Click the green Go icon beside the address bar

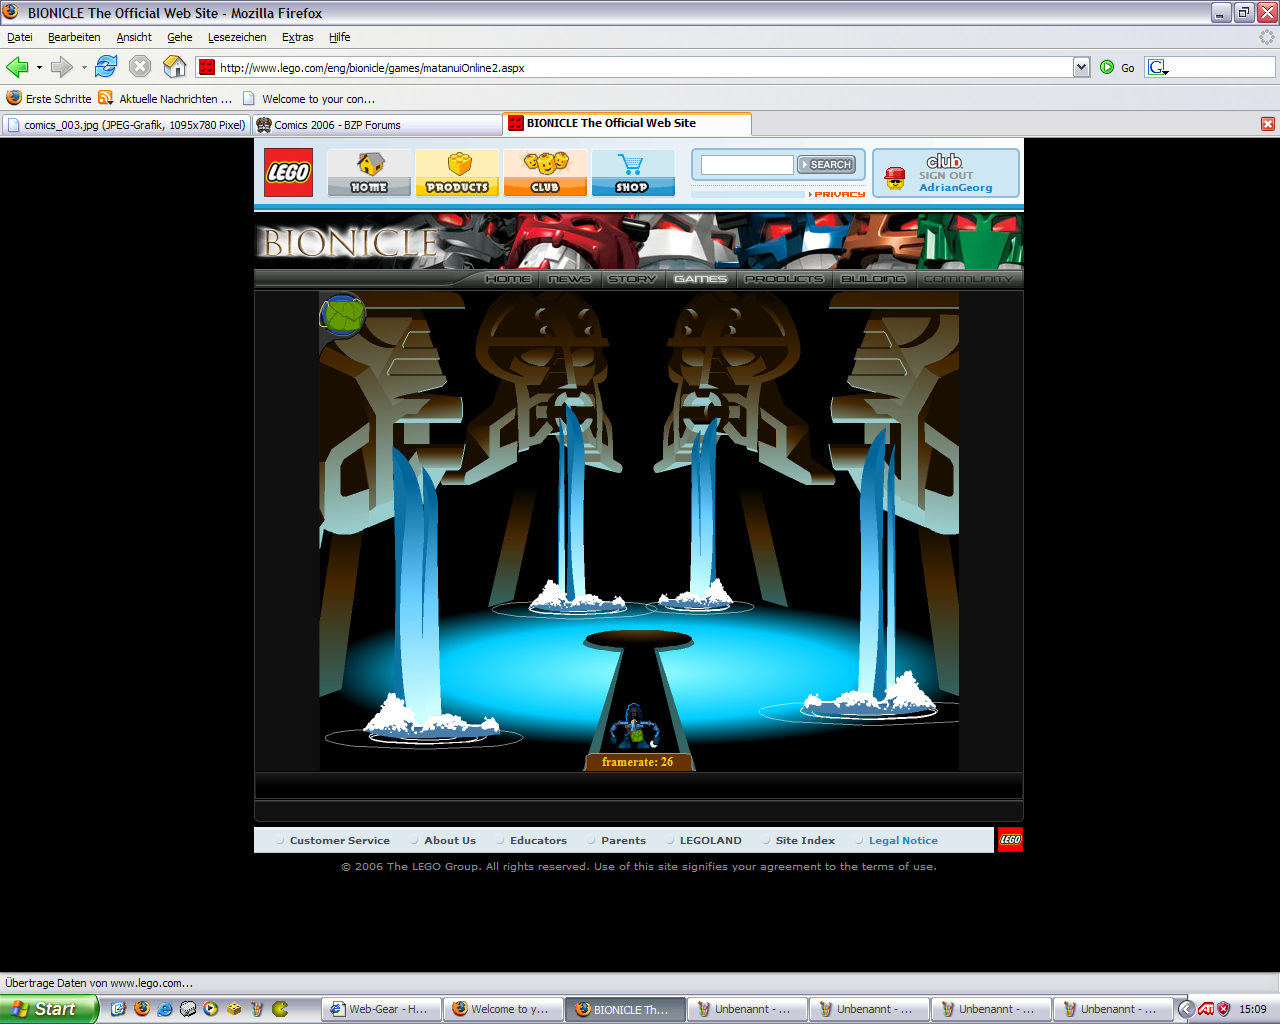[1107, 67]
